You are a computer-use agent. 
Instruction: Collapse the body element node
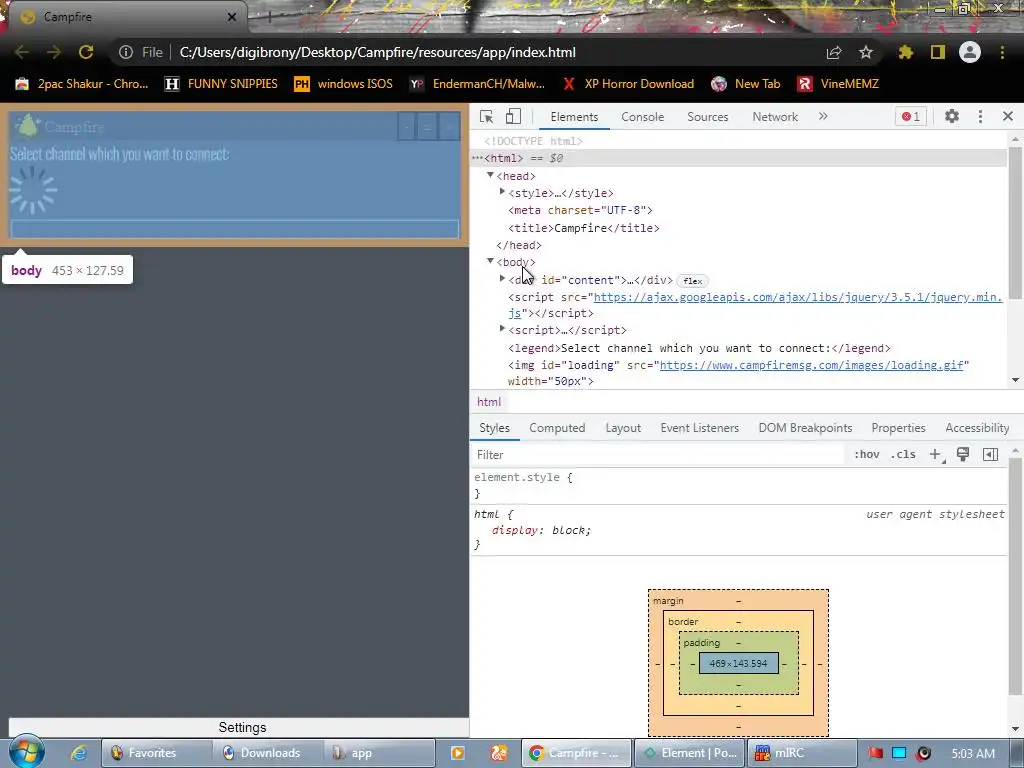click(x=490, y=261)
